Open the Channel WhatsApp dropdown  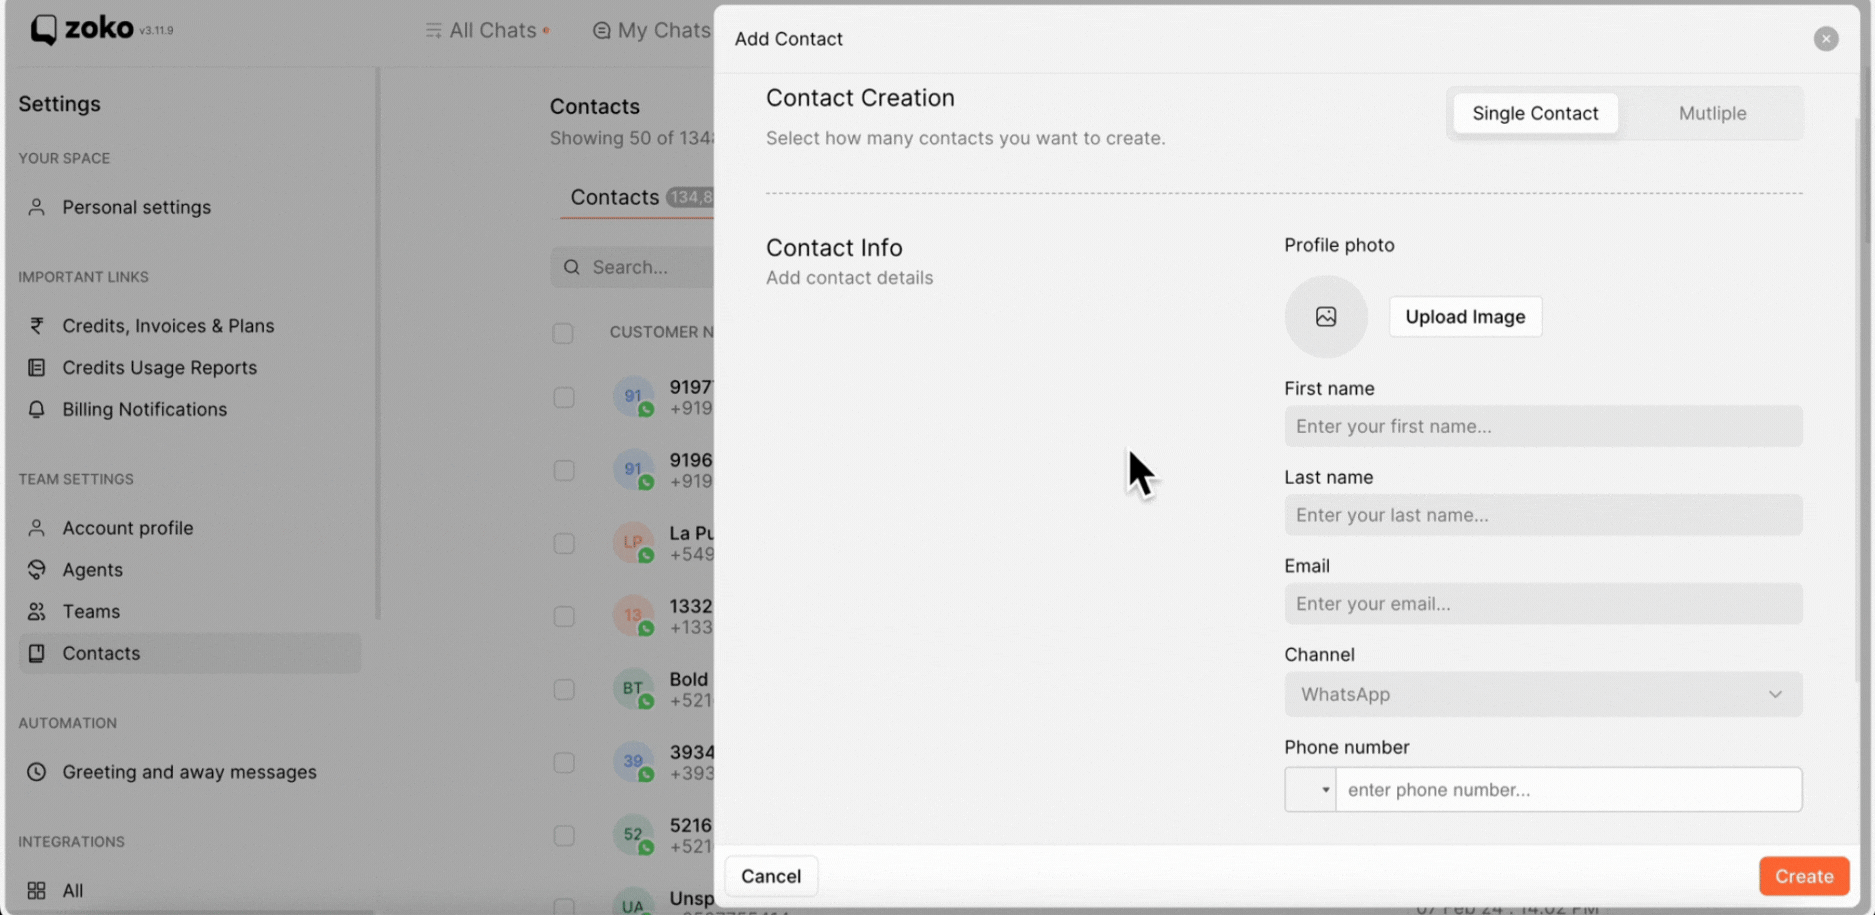[1543, 694]
